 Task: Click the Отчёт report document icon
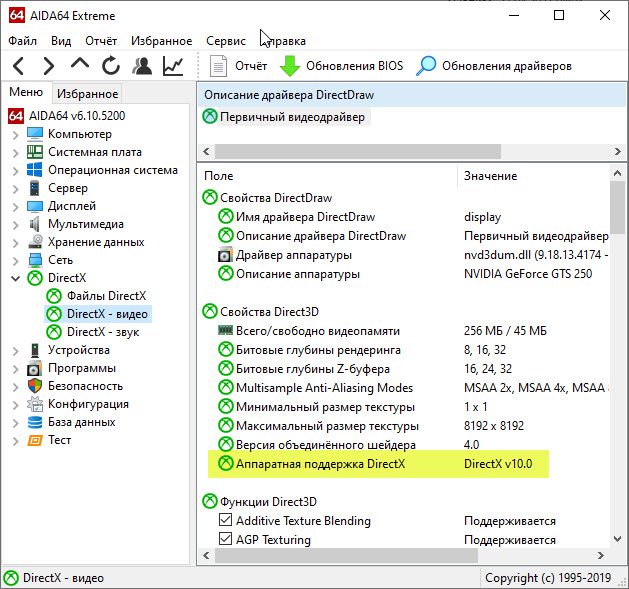click(218, 66)
